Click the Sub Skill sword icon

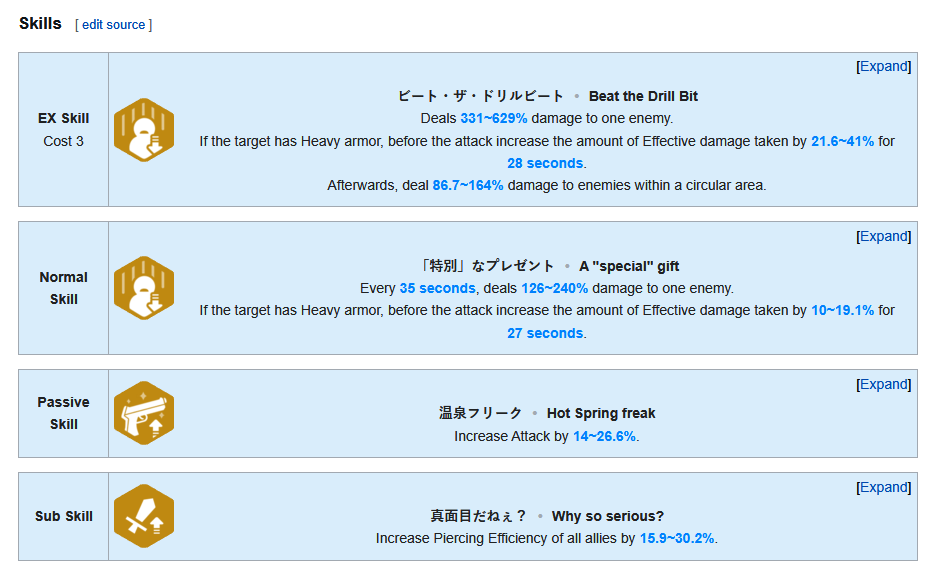(x=144, y=516)
